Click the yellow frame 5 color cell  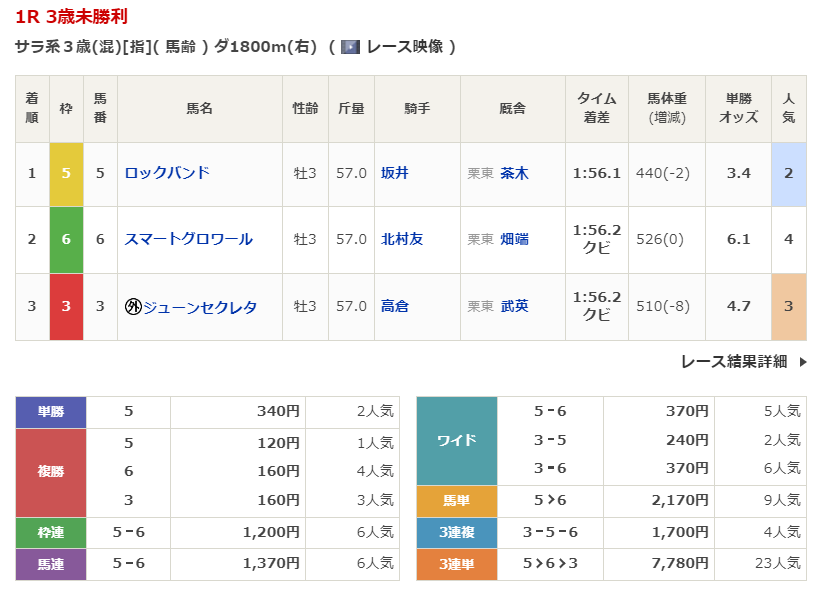66,173
